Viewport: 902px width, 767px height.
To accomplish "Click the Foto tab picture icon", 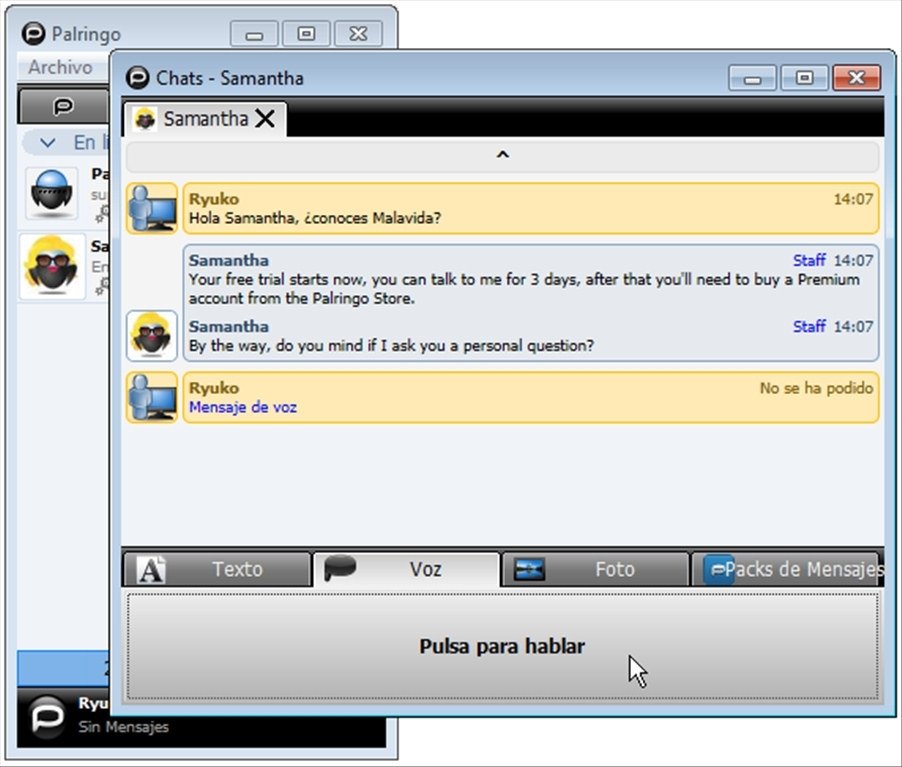I will [529, 569].
